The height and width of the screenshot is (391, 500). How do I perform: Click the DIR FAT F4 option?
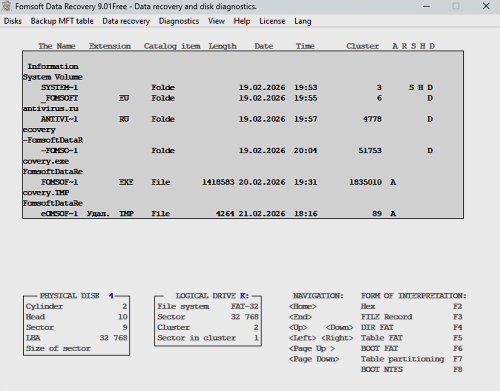click(x=411, y=327)
